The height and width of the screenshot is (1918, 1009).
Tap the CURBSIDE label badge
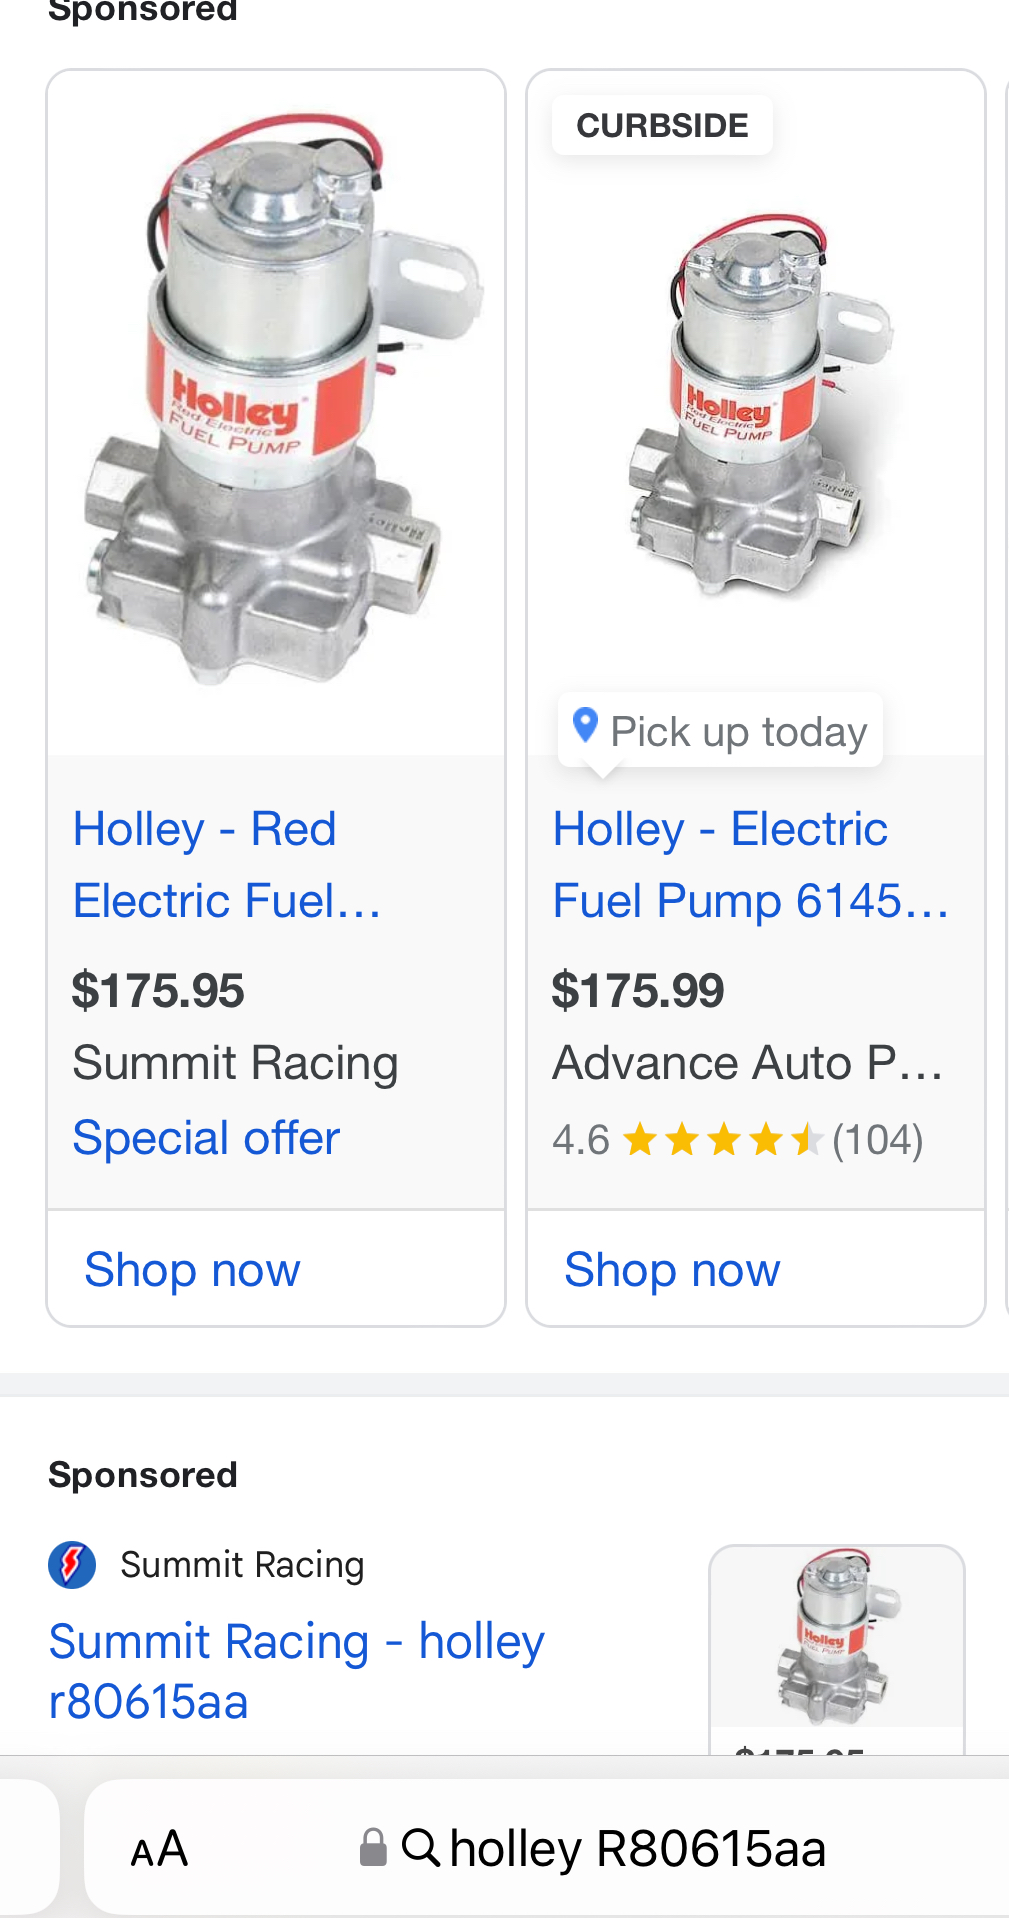point(662,126)
